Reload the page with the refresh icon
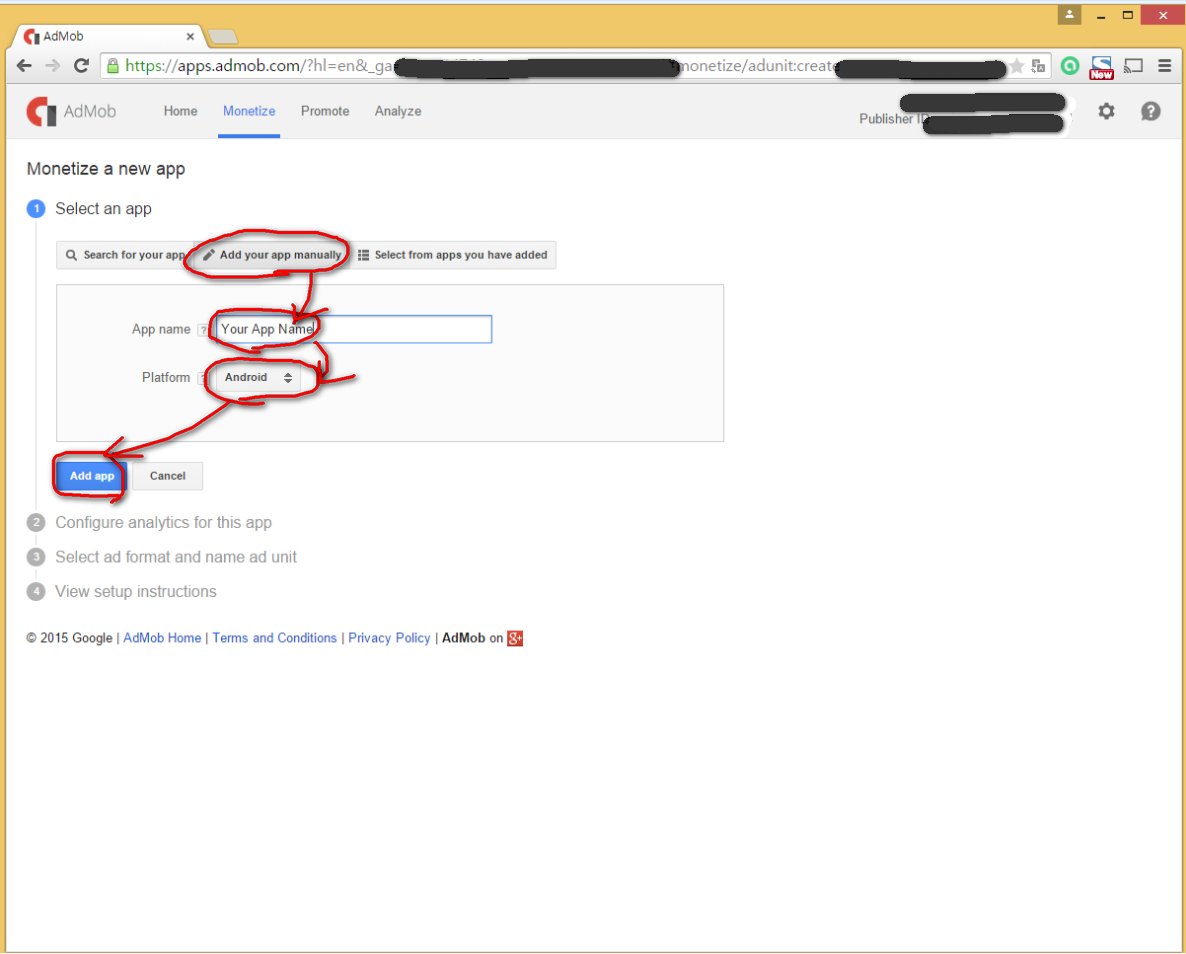This screenshot has width=1186, height=954. (82, 66)
